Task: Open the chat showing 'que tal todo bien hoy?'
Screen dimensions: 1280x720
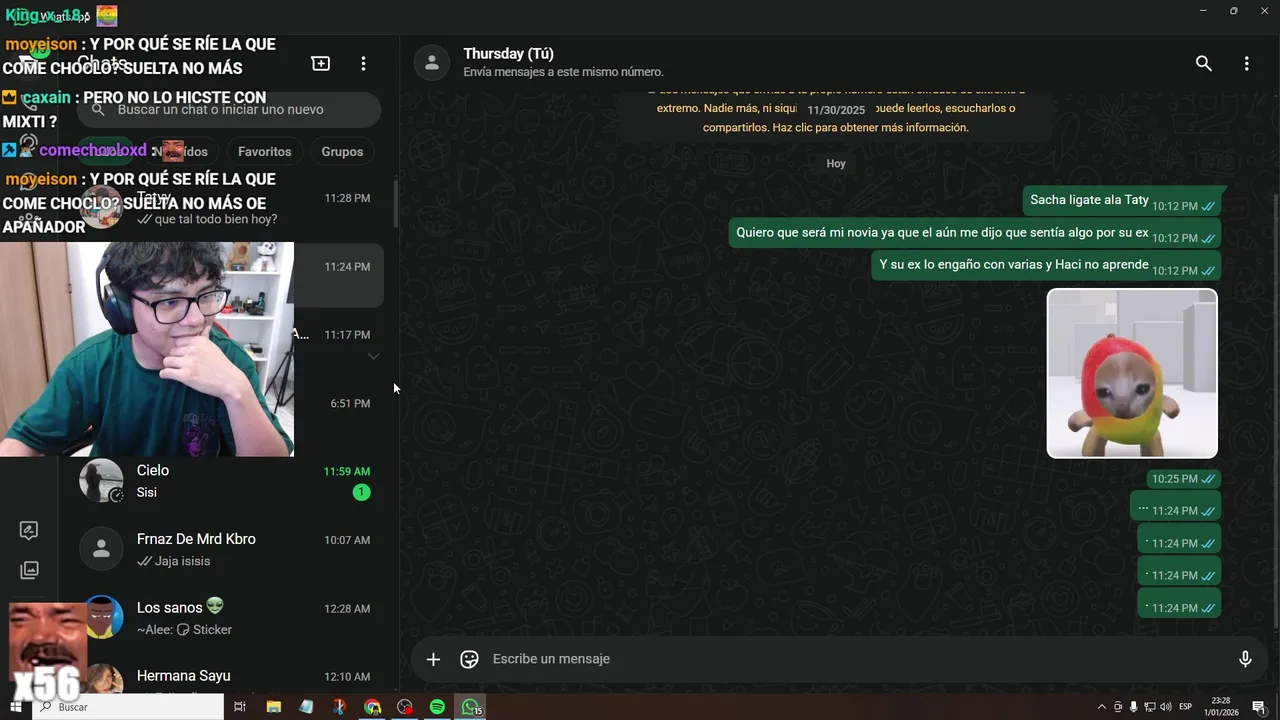Action: (x=230, y=208)
